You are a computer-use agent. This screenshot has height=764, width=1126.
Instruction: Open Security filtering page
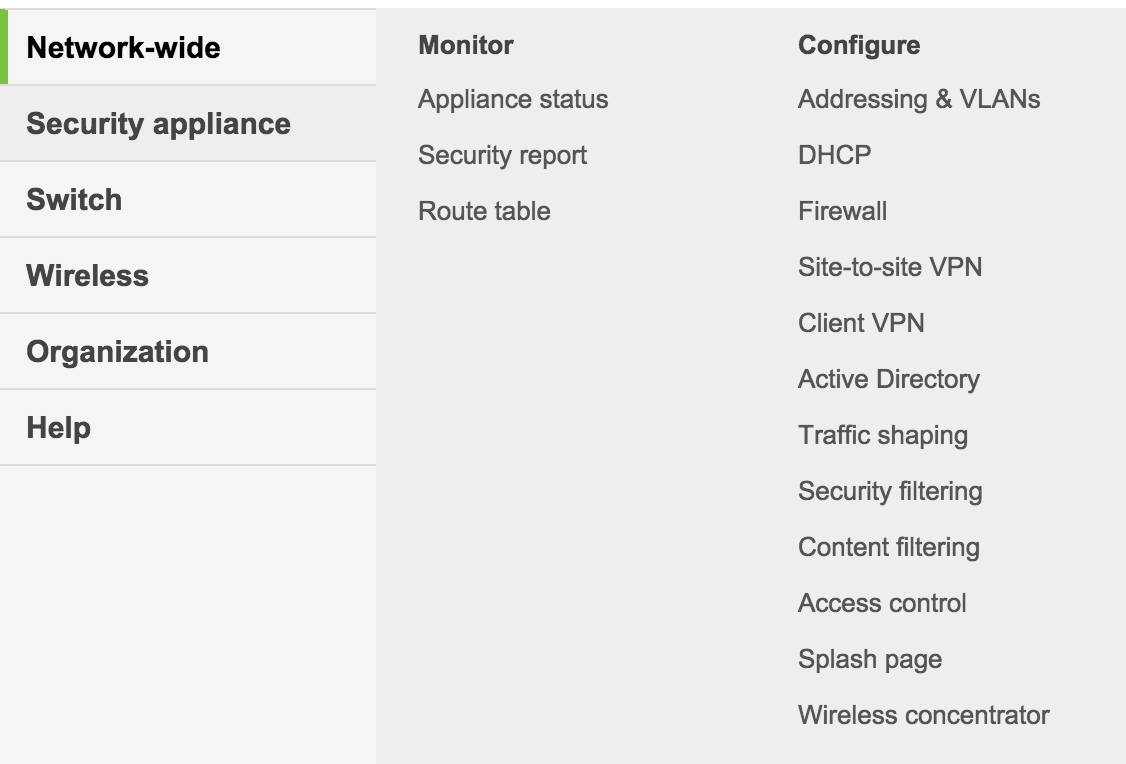[889, 492]
